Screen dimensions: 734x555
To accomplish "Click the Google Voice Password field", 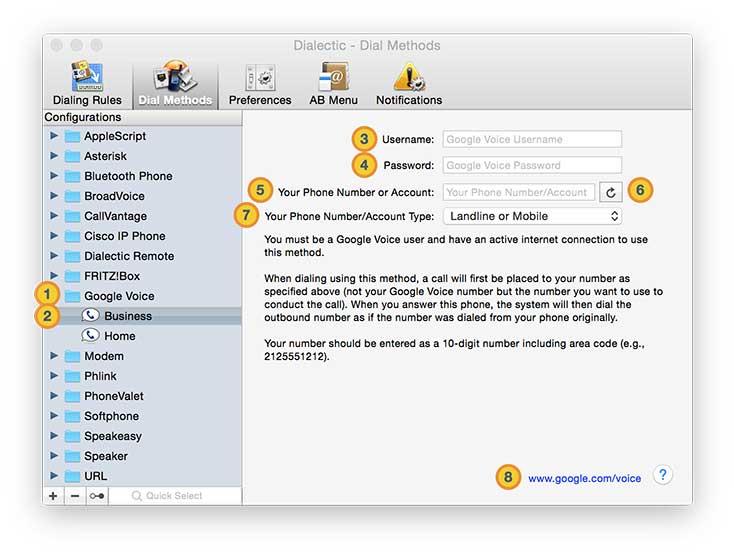I will point(532,165).
